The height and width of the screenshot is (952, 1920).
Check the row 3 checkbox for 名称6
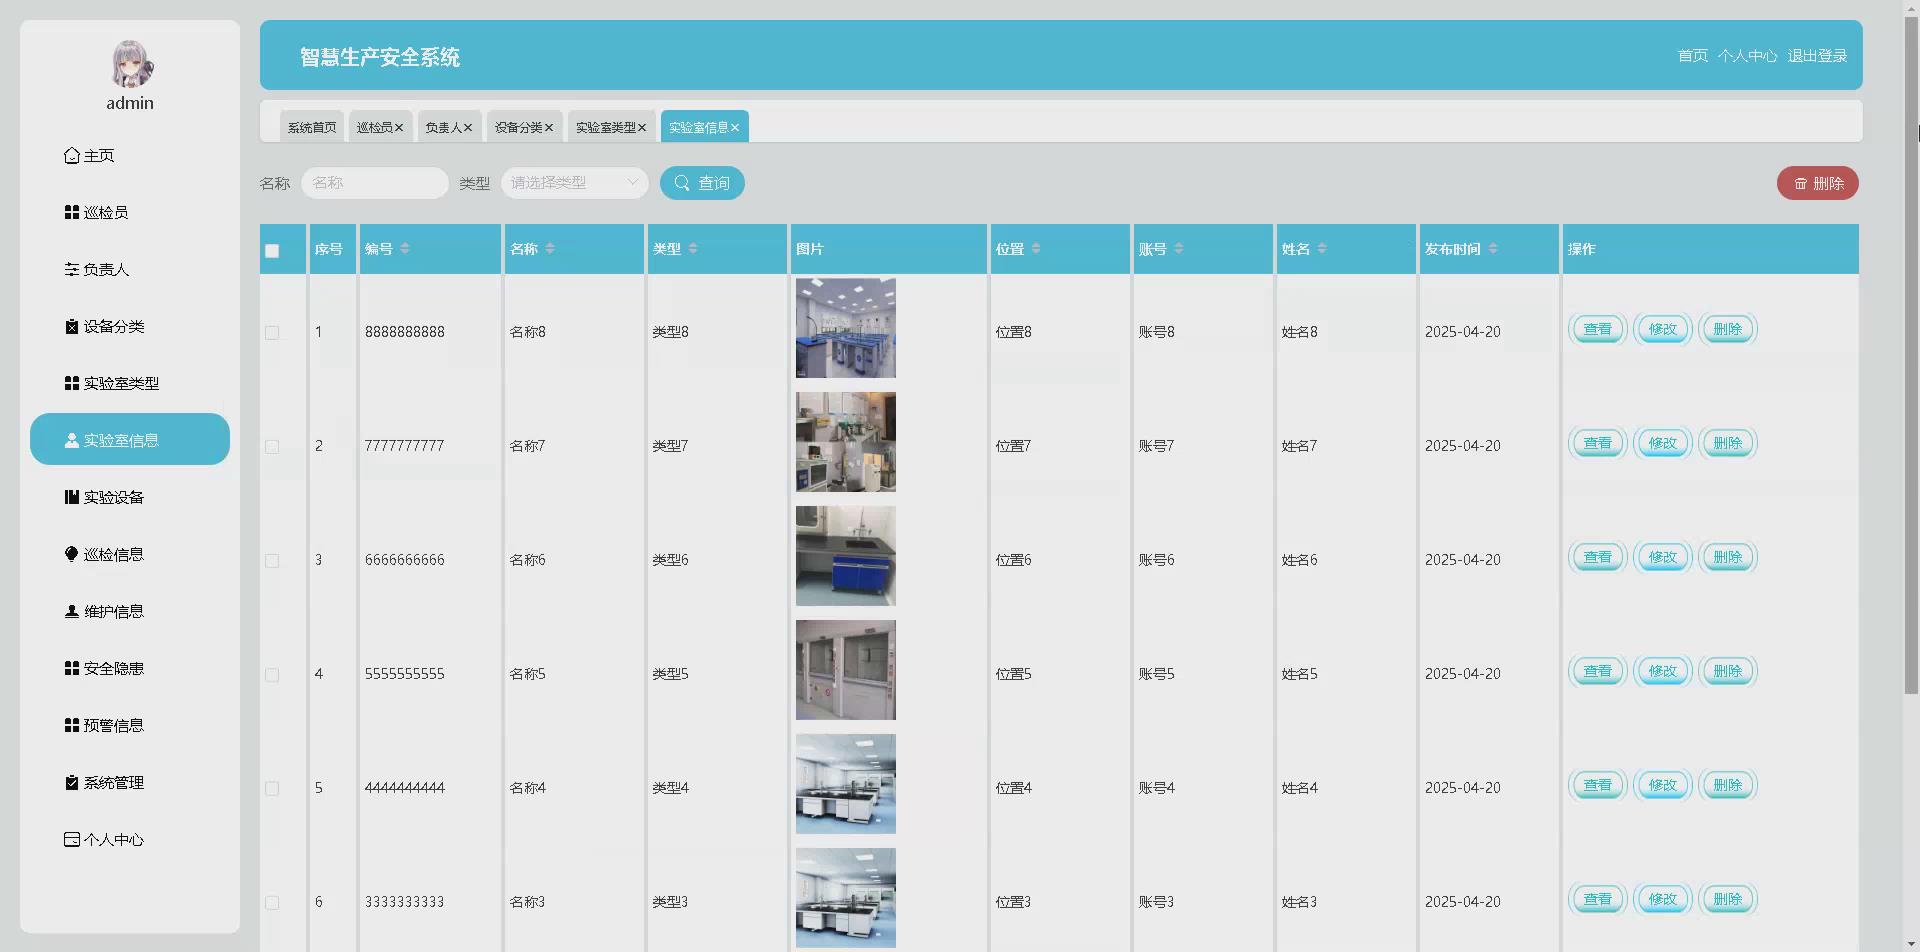pyautogui.click(x=272, y=561)
